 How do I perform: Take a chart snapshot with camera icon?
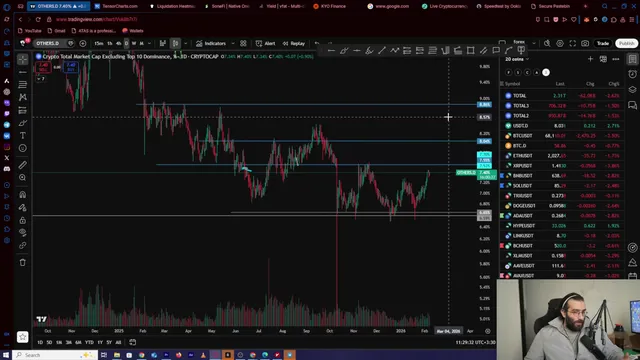click(x=585, y=43)
